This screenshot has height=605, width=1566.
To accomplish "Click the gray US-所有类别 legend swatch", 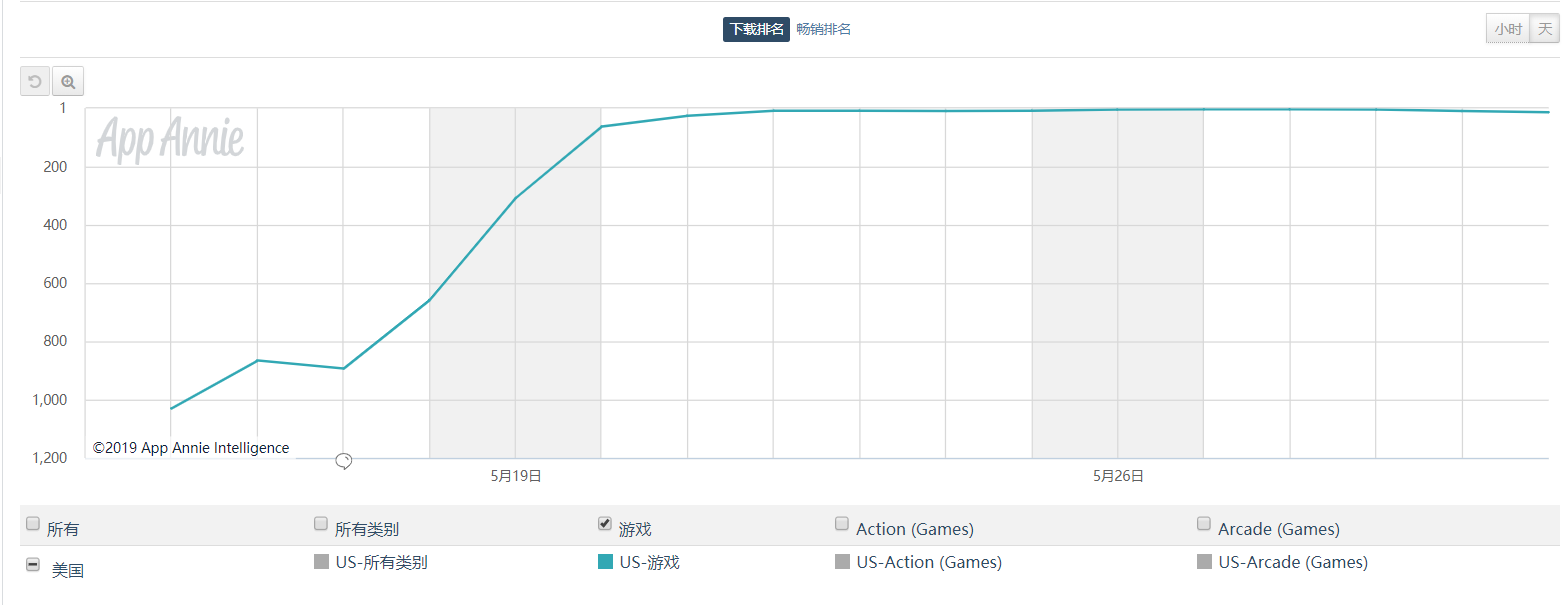I will (321, 562).
